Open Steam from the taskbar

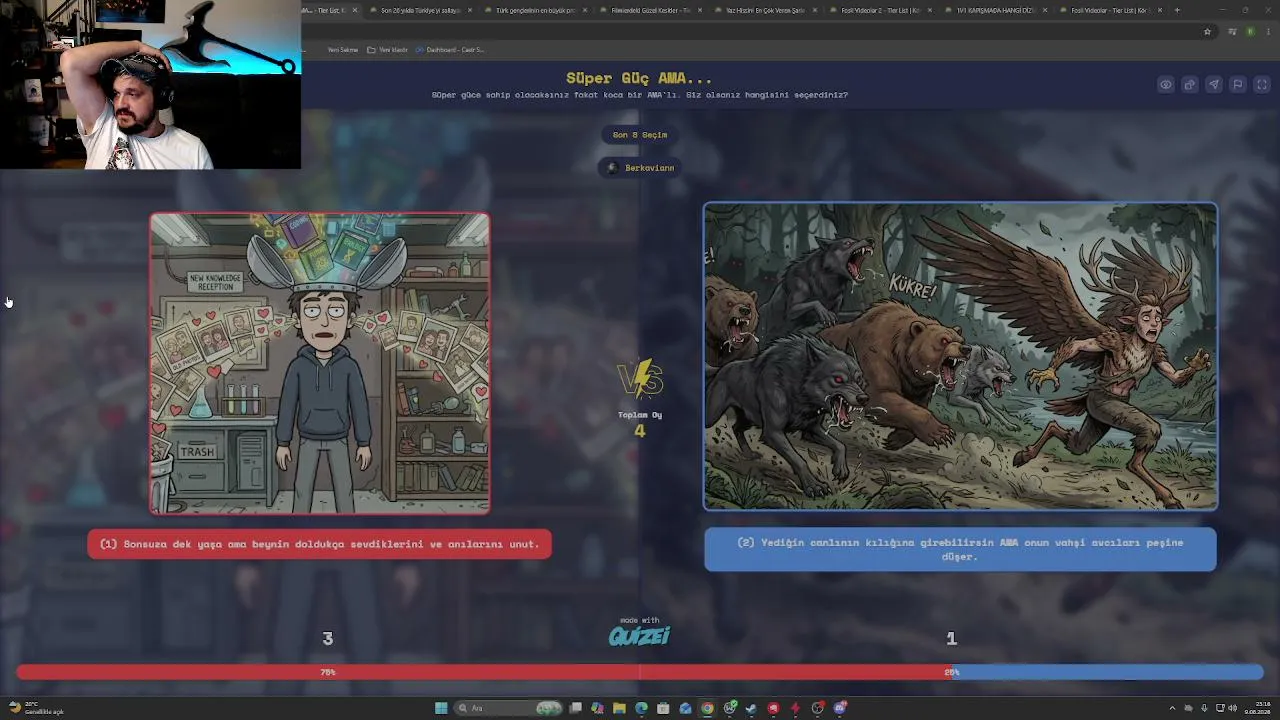pos(751,708)
